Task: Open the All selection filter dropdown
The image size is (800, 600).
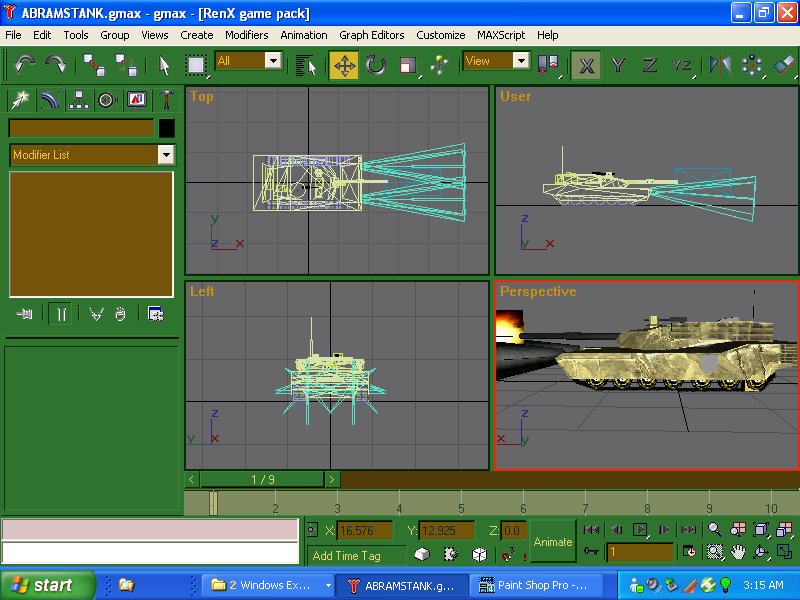Action: point(272,61)
